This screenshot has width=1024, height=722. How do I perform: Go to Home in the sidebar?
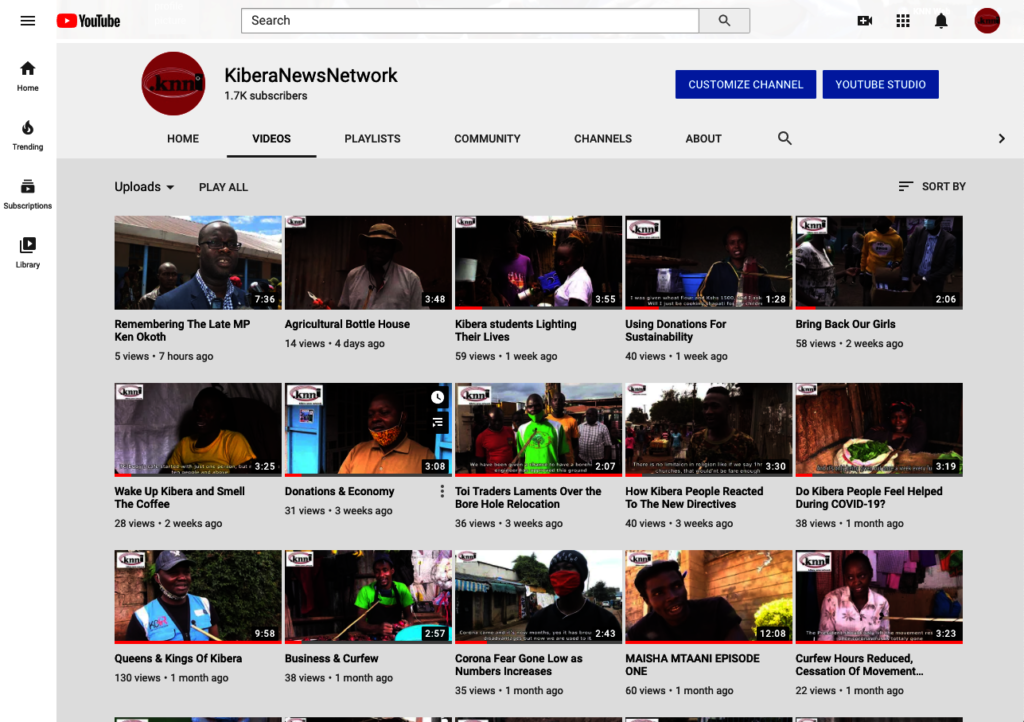(27, 76)
